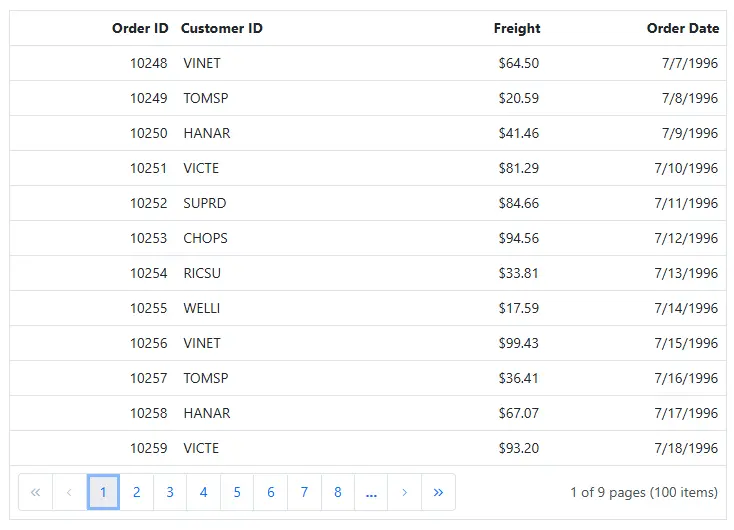Select the row for order 10248
Viewport: 734px width, 530px height.
(x=368, y=63)
